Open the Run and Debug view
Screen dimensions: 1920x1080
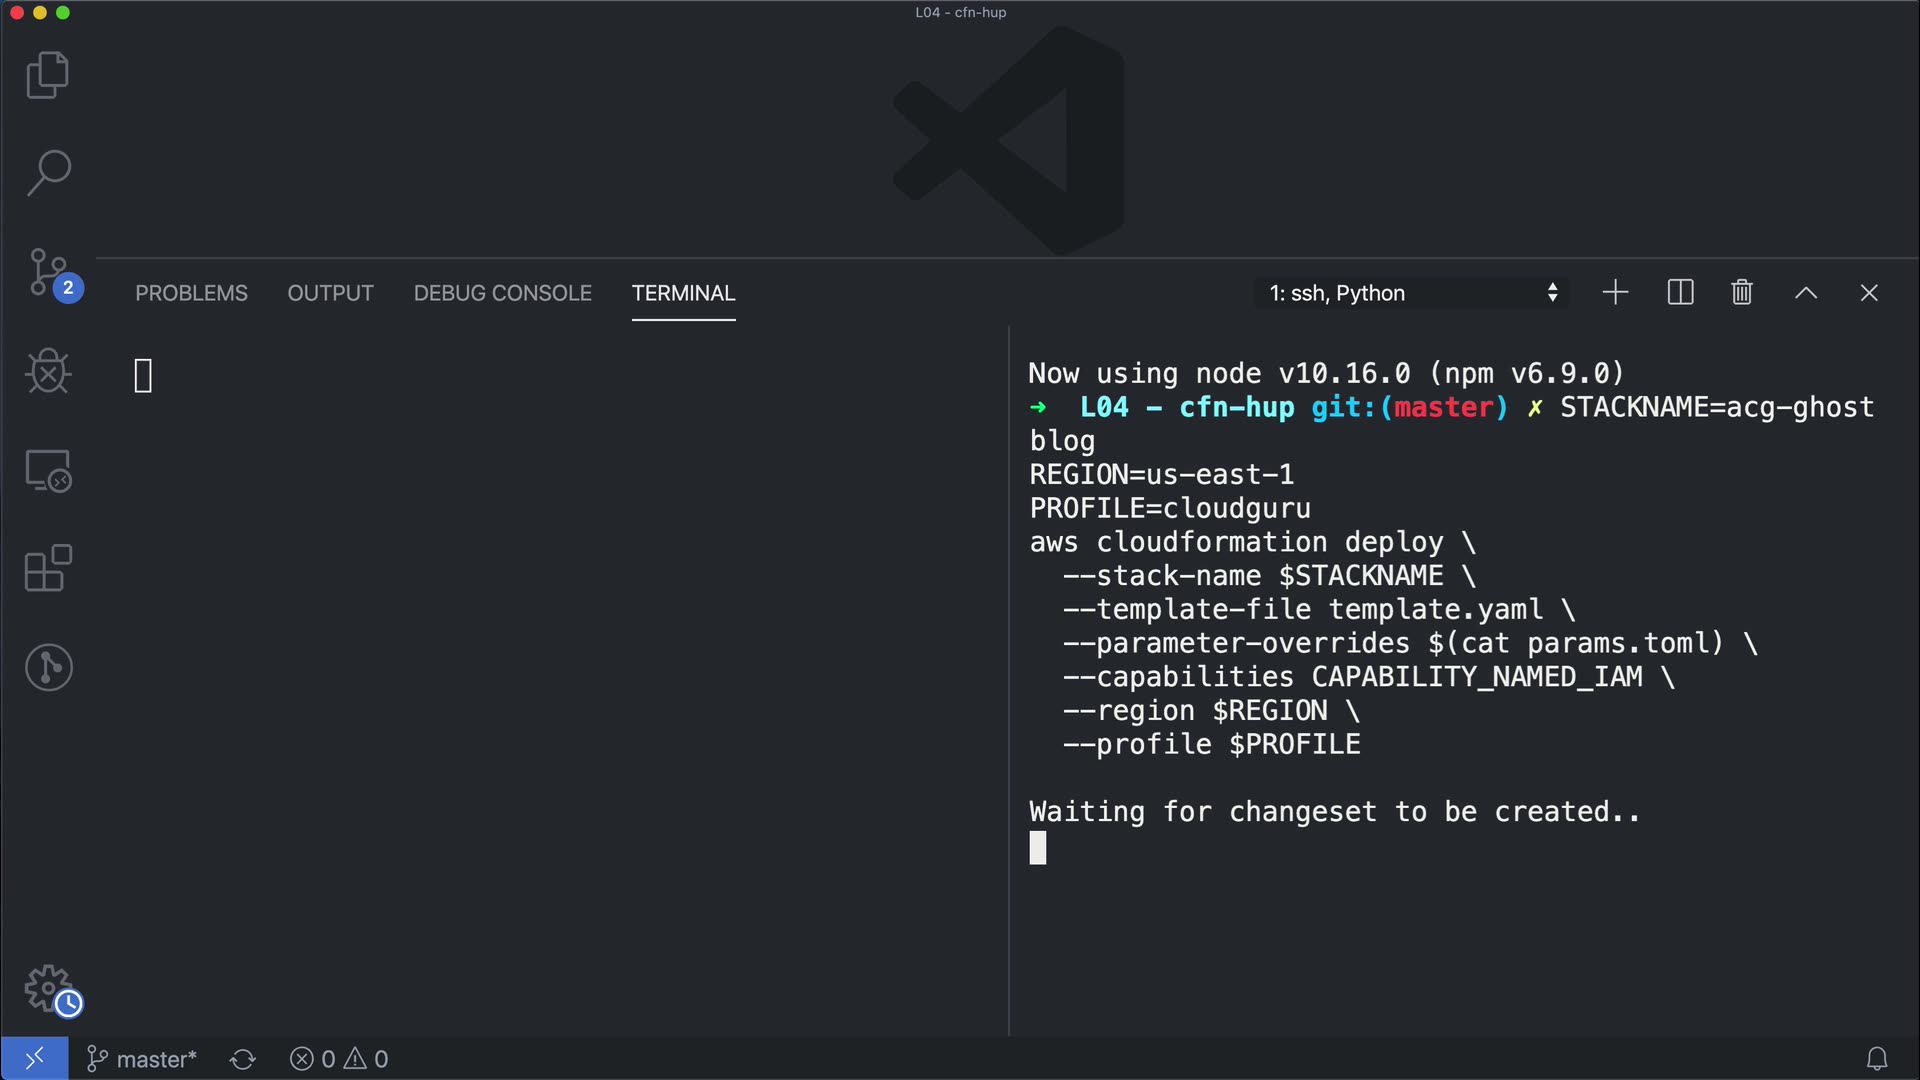click(47, 372)
